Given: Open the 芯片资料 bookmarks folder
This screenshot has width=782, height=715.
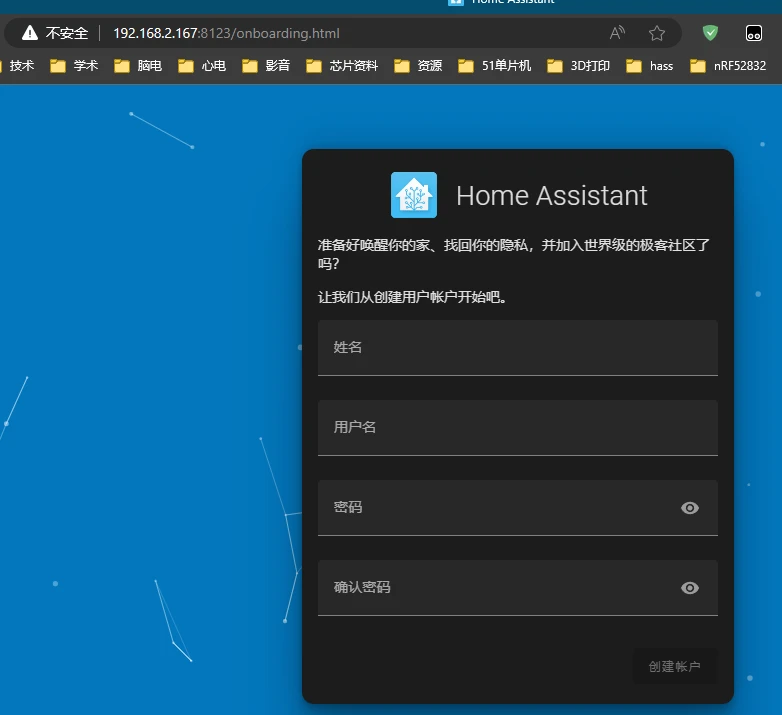Looking at the screenshot, I should tap(342, 66).
